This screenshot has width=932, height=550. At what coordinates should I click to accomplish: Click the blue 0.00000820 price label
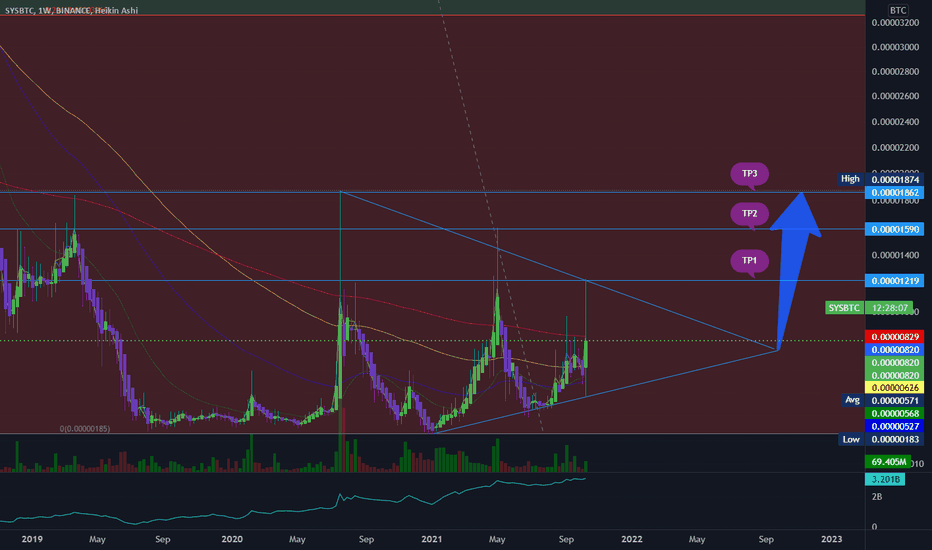click(895, 350)
